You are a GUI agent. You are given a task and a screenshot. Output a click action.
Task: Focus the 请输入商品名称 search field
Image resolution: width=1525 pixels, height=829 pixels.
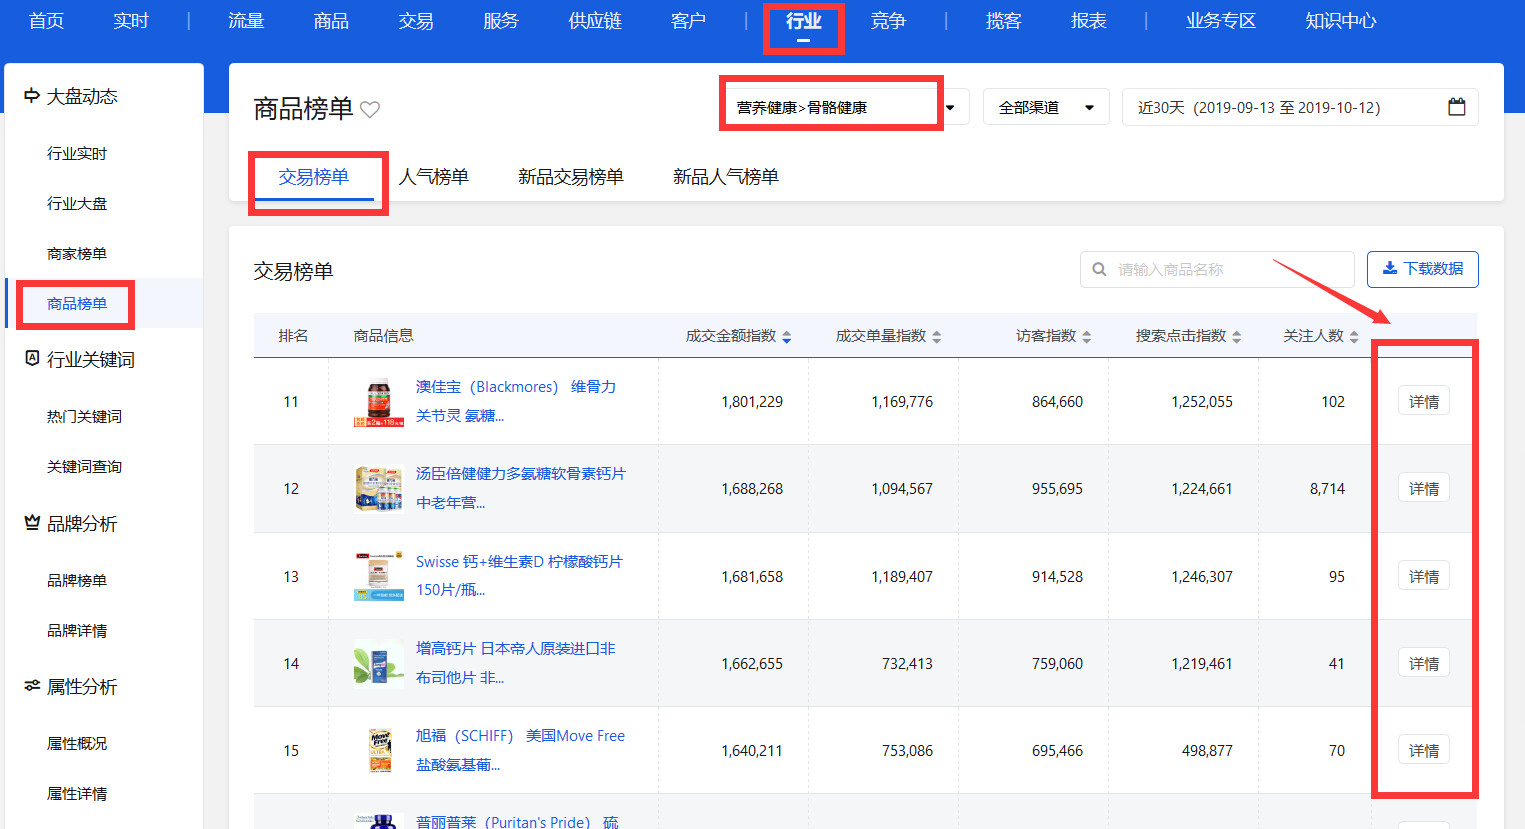tap(1217, 269)
